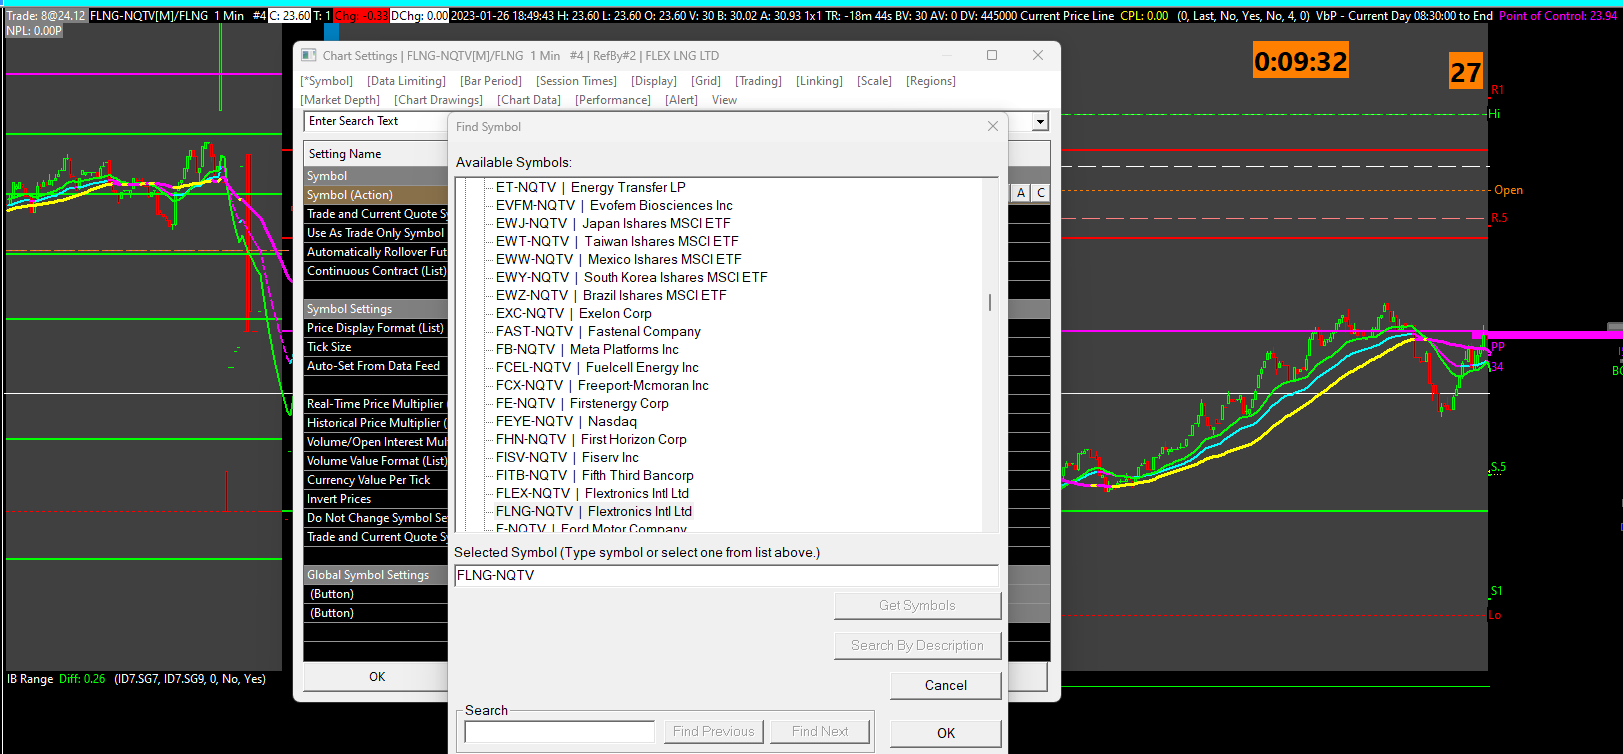This screenshot has width=1623, height=754.
Task: Select FEYE-NQTV Nasdaq symbol
Action: 566,421
